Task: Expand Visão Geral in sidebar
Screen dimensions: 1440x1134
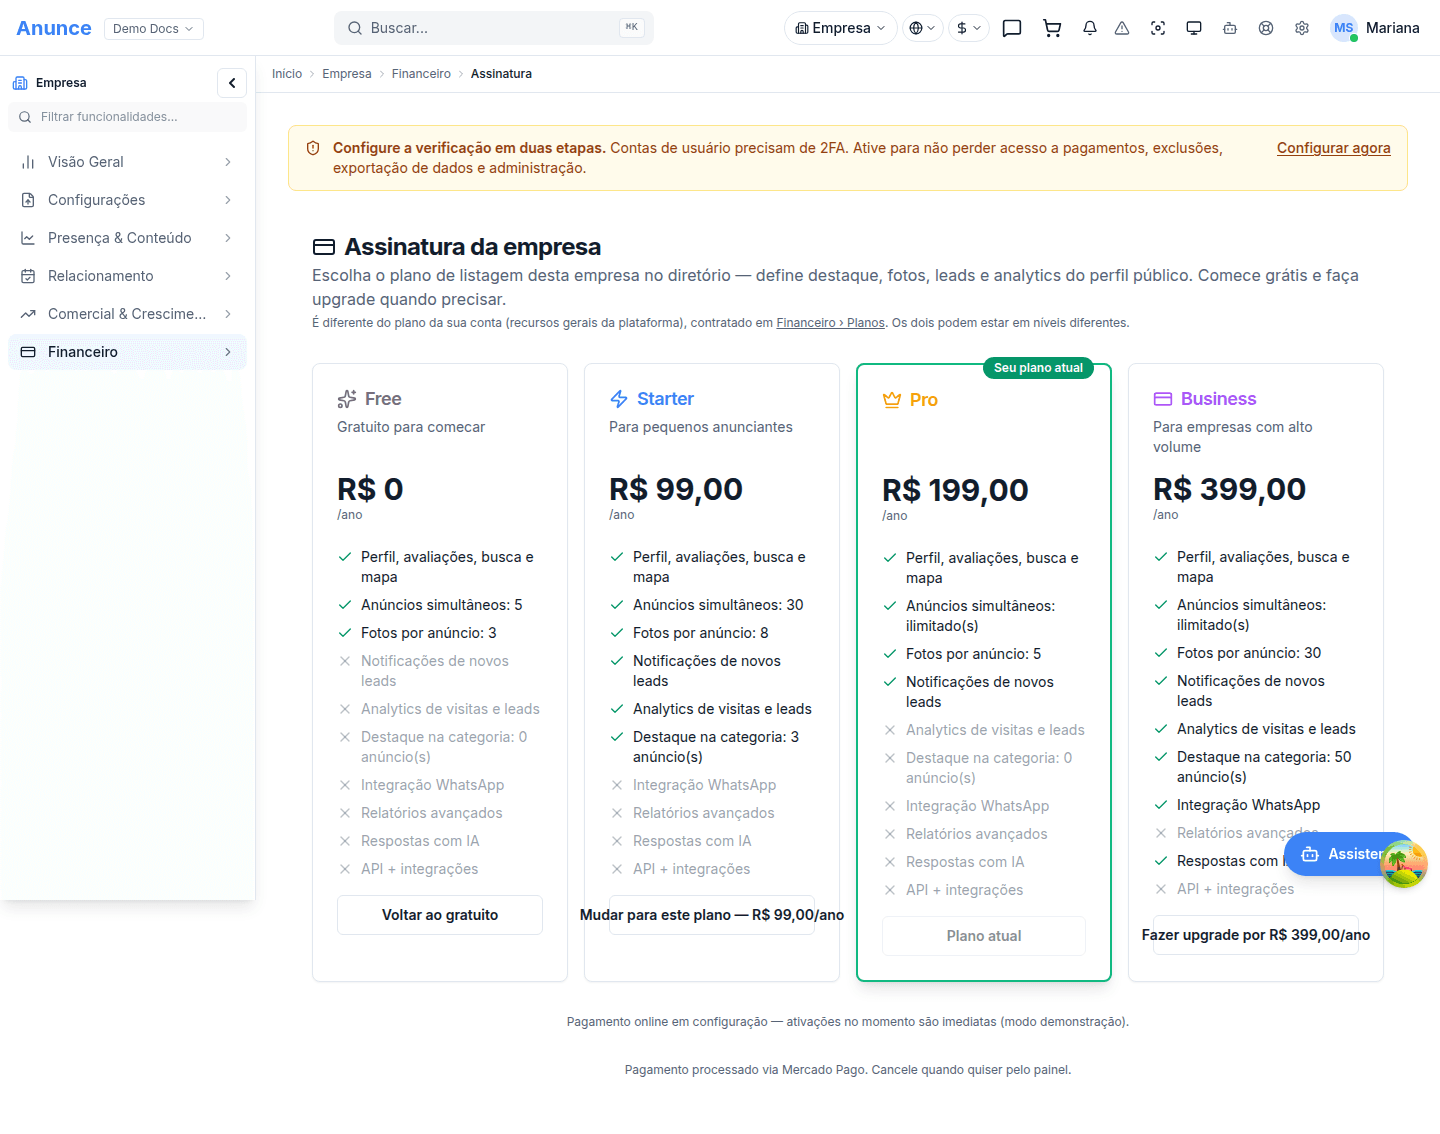Action: pyautogui.click(x=127, y=162)
